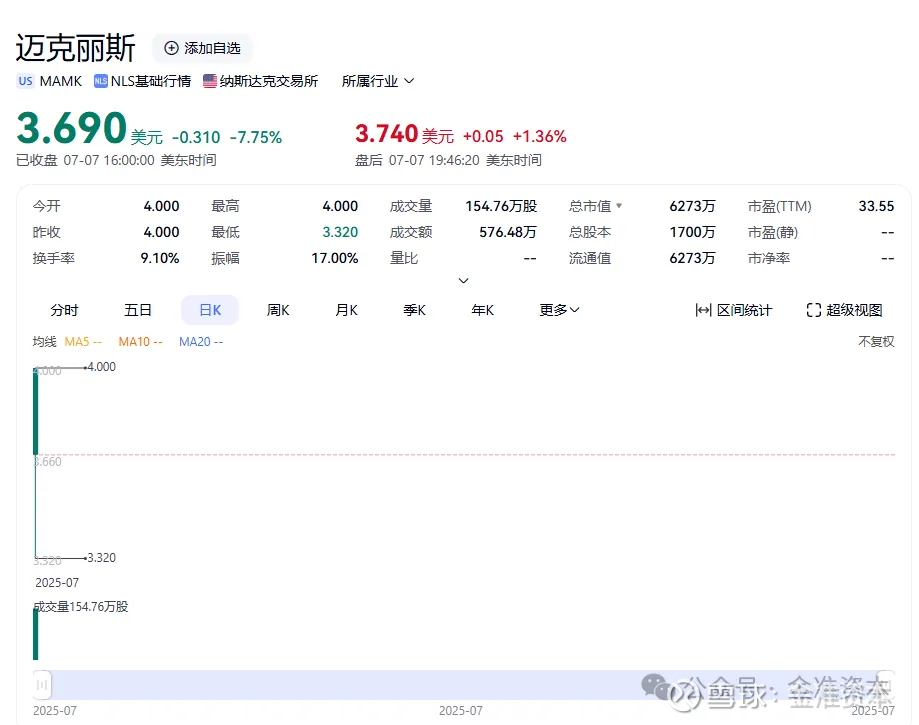
Task: Expand more quote details chevron
Action: 463,281
